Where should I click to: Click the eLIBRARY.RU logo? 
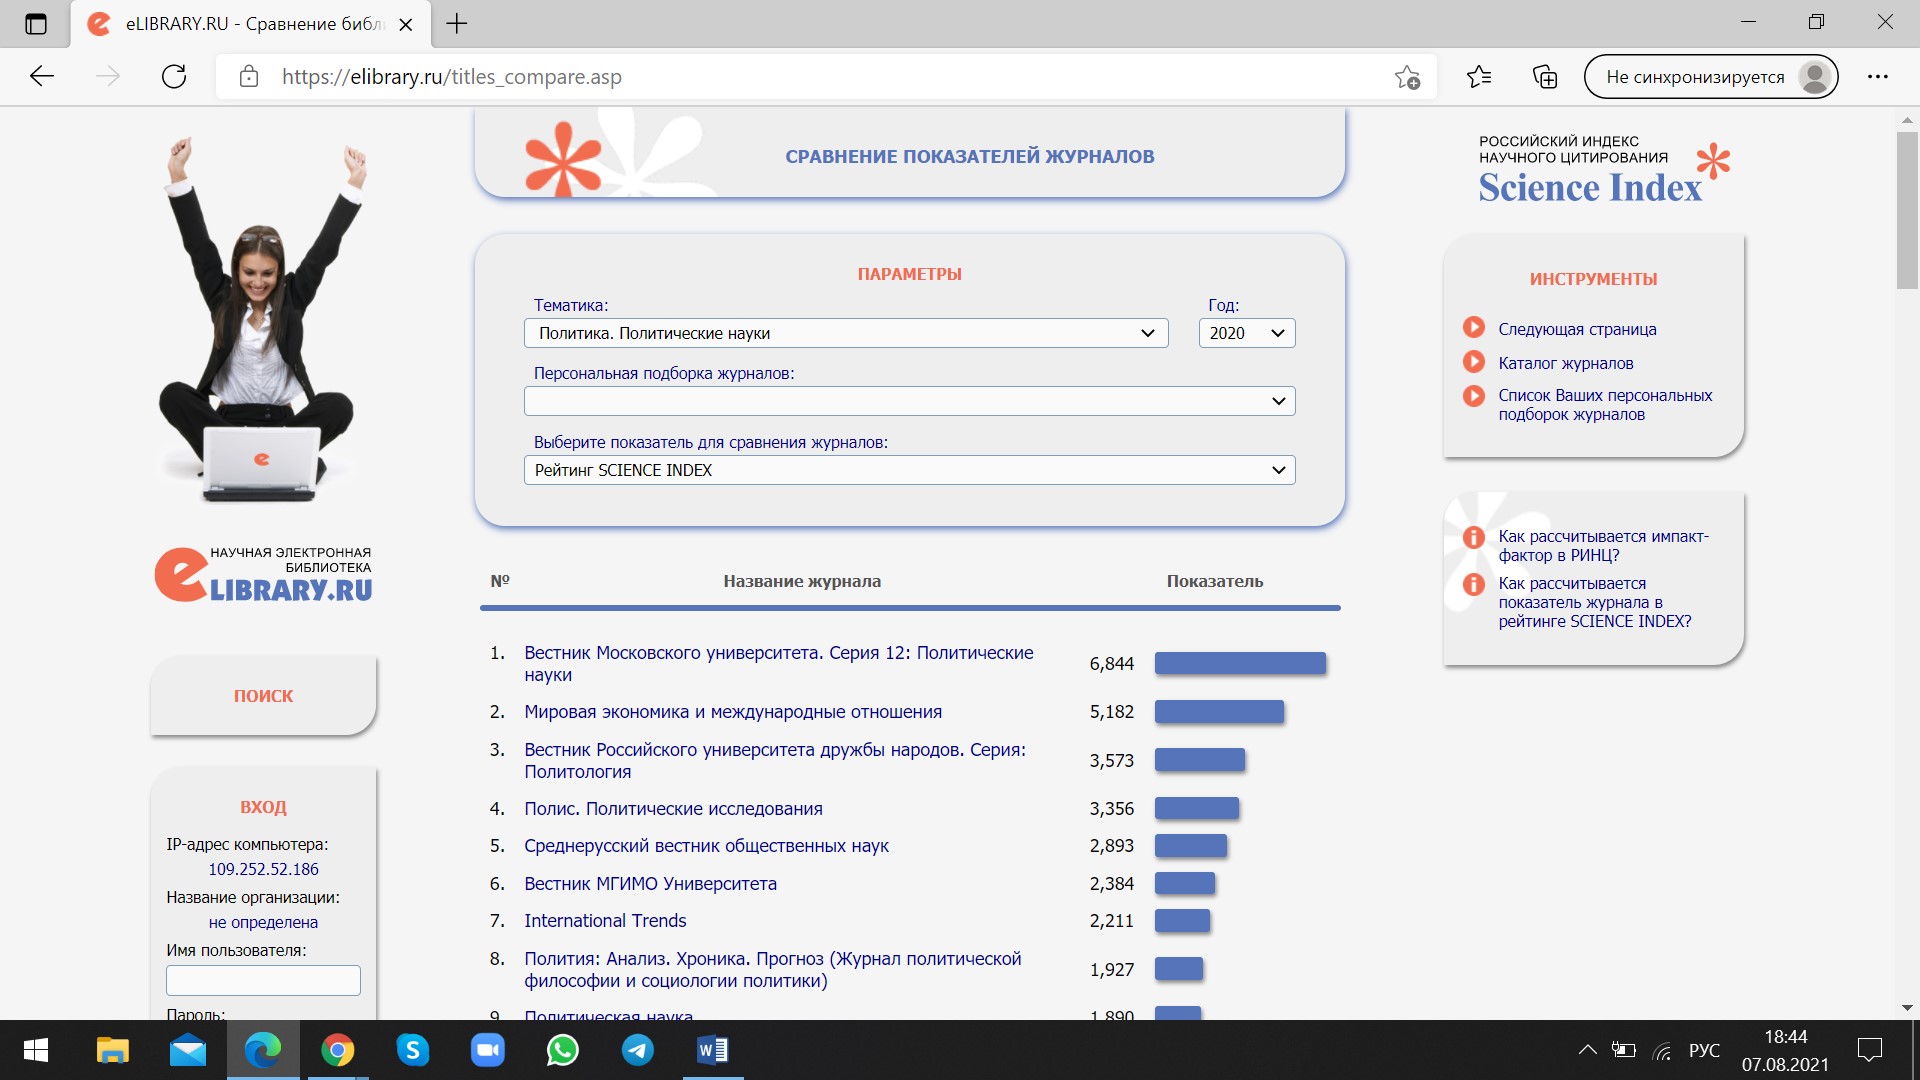(x=263, y=576)
